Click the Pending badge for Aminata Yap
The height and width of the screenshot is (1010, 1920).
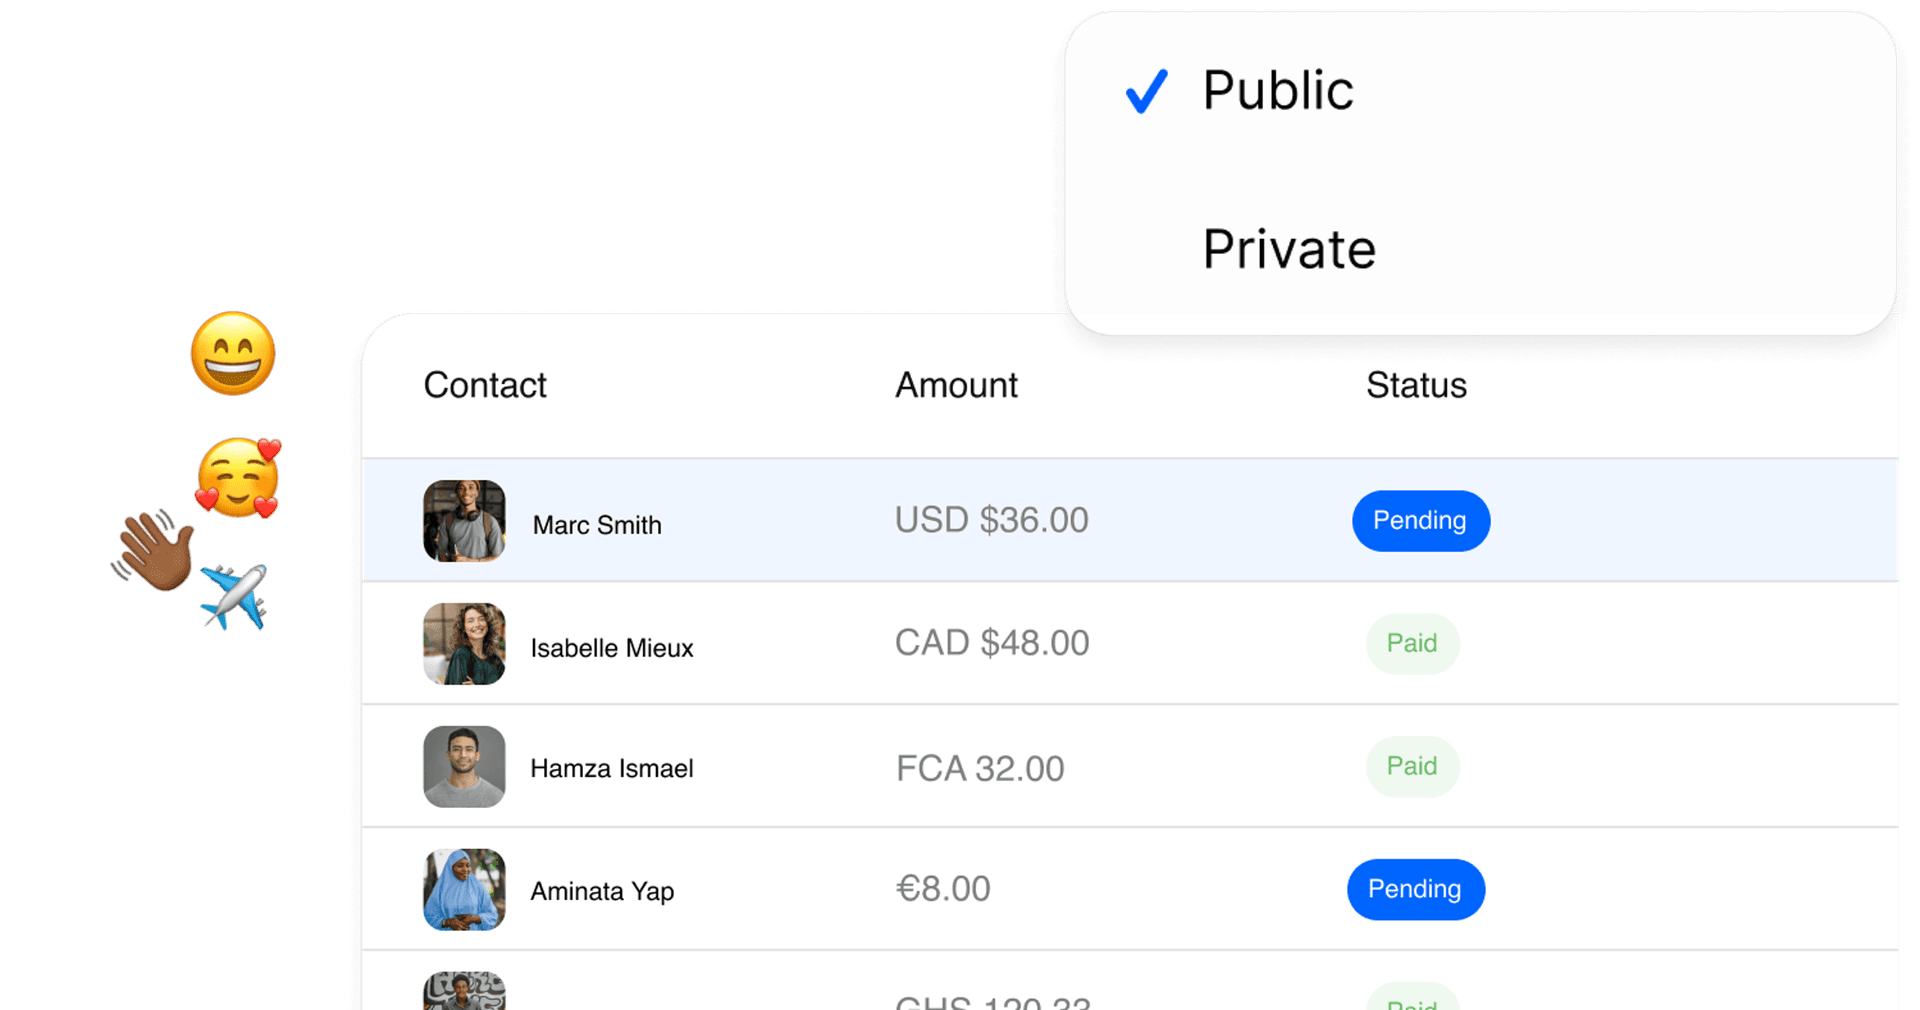point(1416,890)
